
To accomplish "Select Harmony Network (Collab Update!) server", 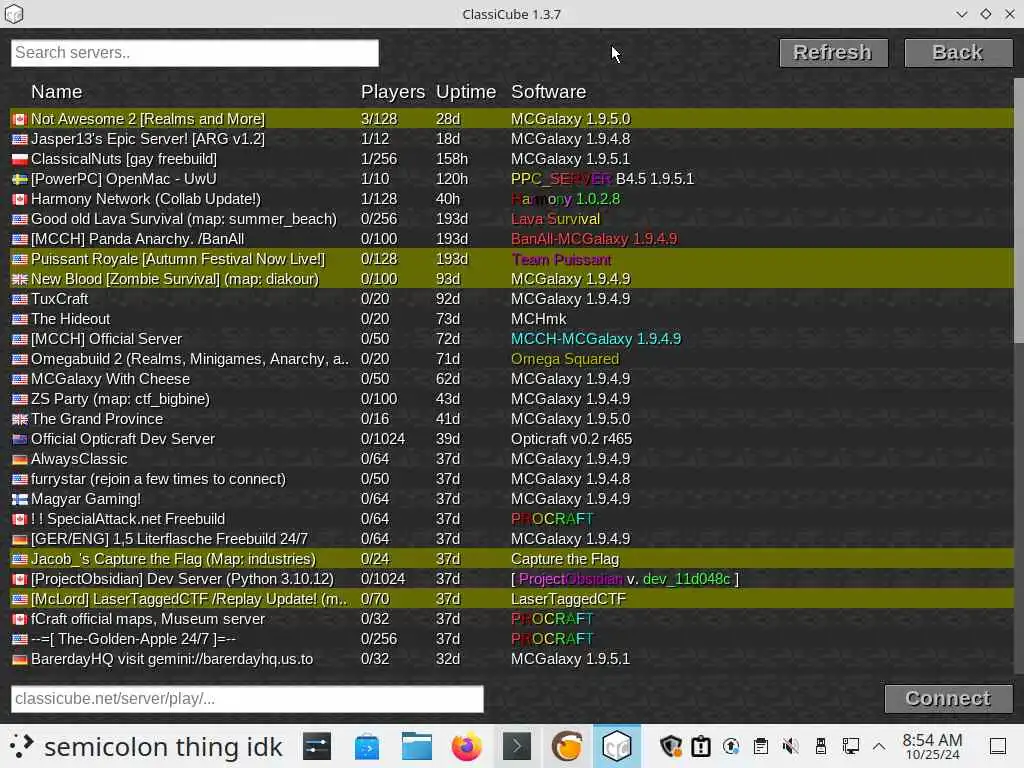I will click(x=511, y=199).
